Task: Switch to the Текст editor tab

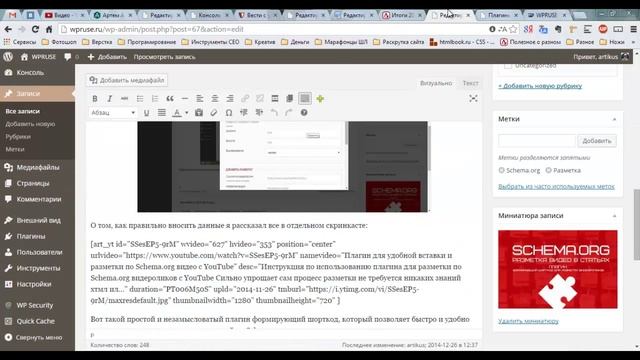Action: 470,83
